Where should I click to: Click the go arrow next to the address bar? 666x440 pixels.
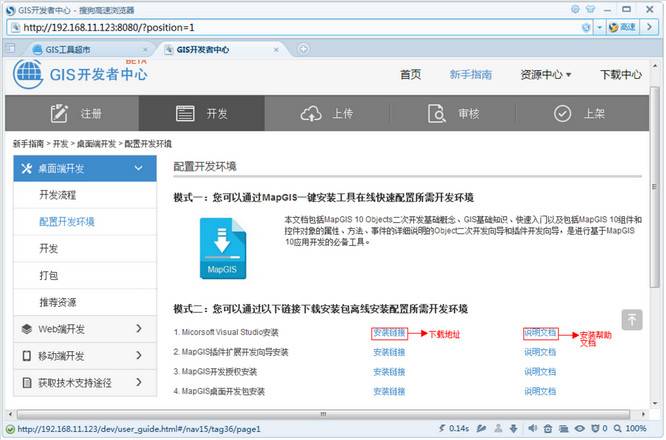[x=649, y=28]
